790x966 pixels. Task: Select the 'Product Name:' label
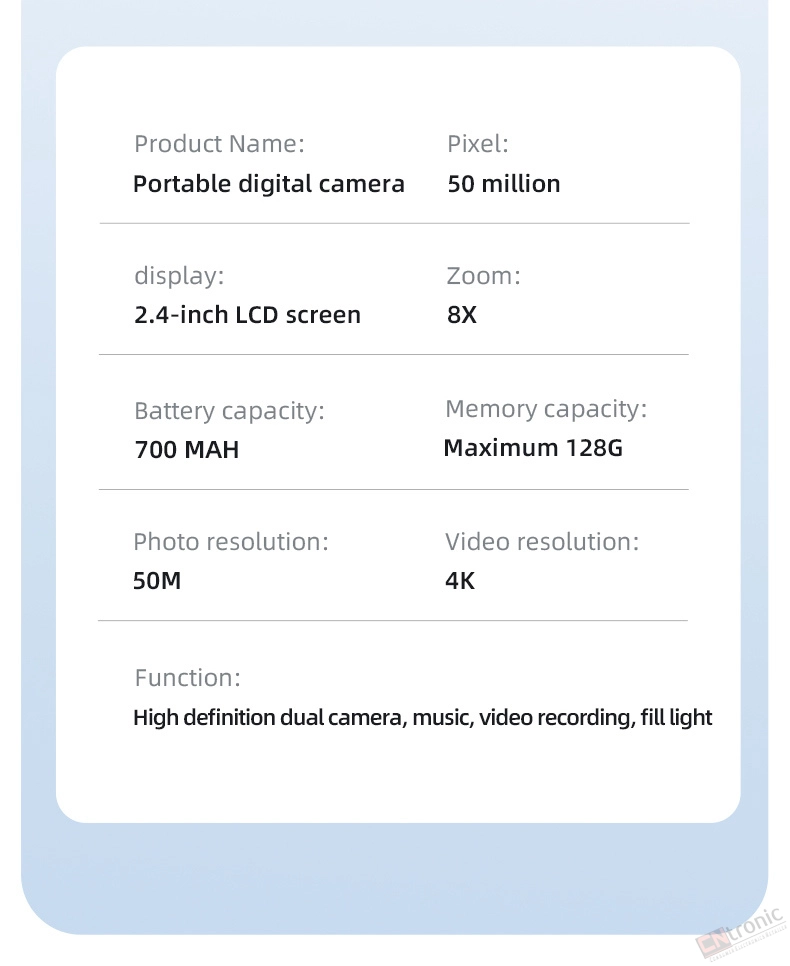[x=219, y=144]
